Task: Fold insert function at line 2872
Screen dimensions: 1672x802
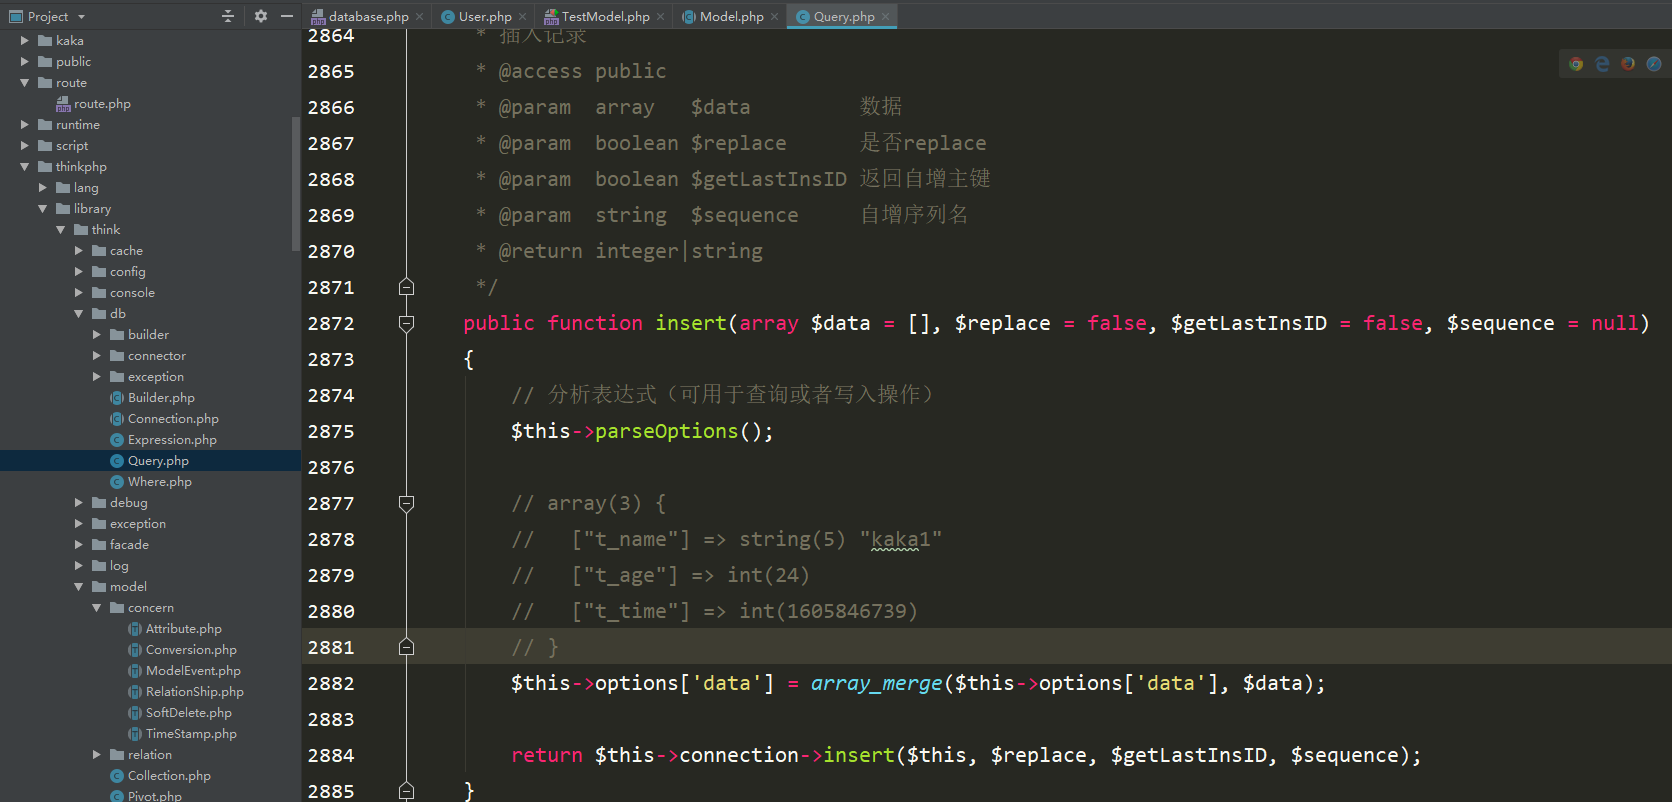Action: [x=406, y=323]
